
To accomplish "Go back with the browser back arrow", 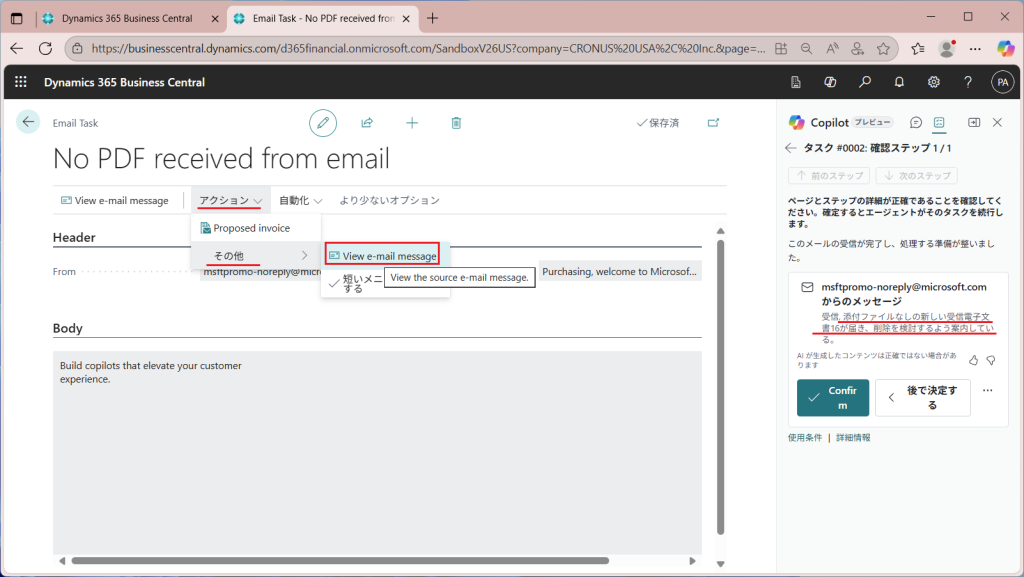I will [x=17, y=48].
